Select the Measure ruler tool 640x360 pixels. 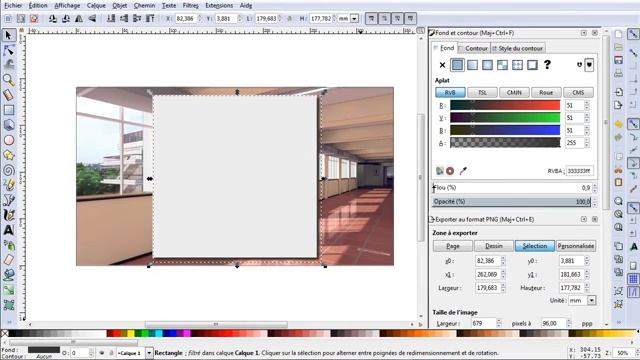pos(9,95)
